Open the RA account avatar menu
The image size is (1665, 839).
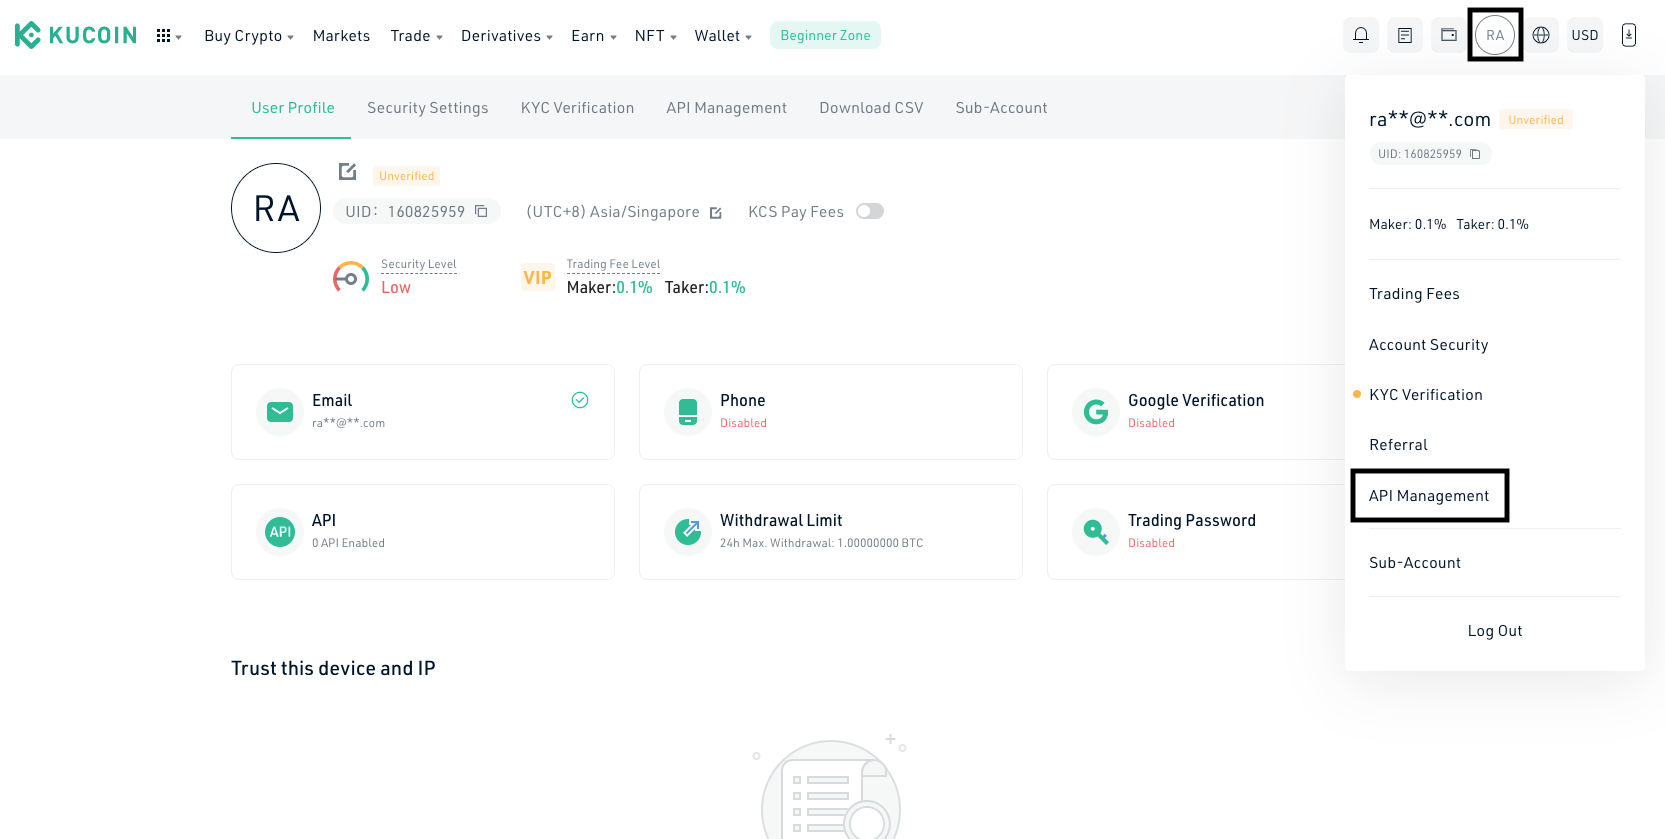1495,35
